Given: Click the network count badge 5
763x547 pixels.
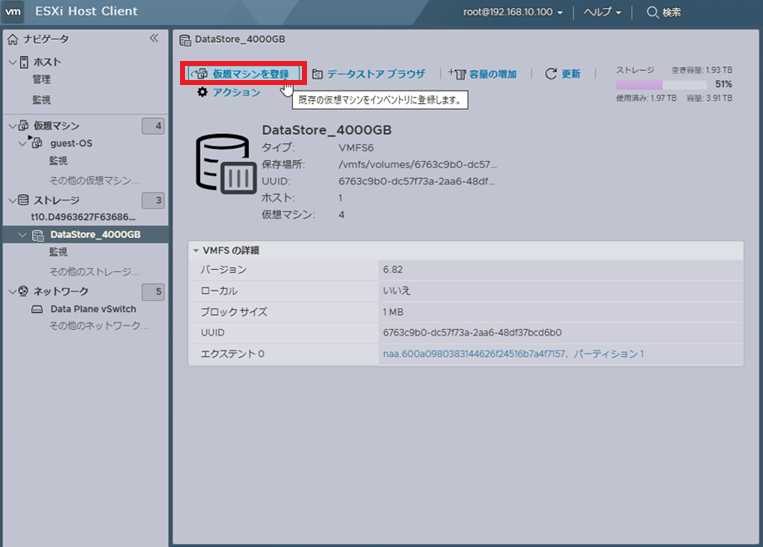Looking at the screenshot, I should coord(153,292).
